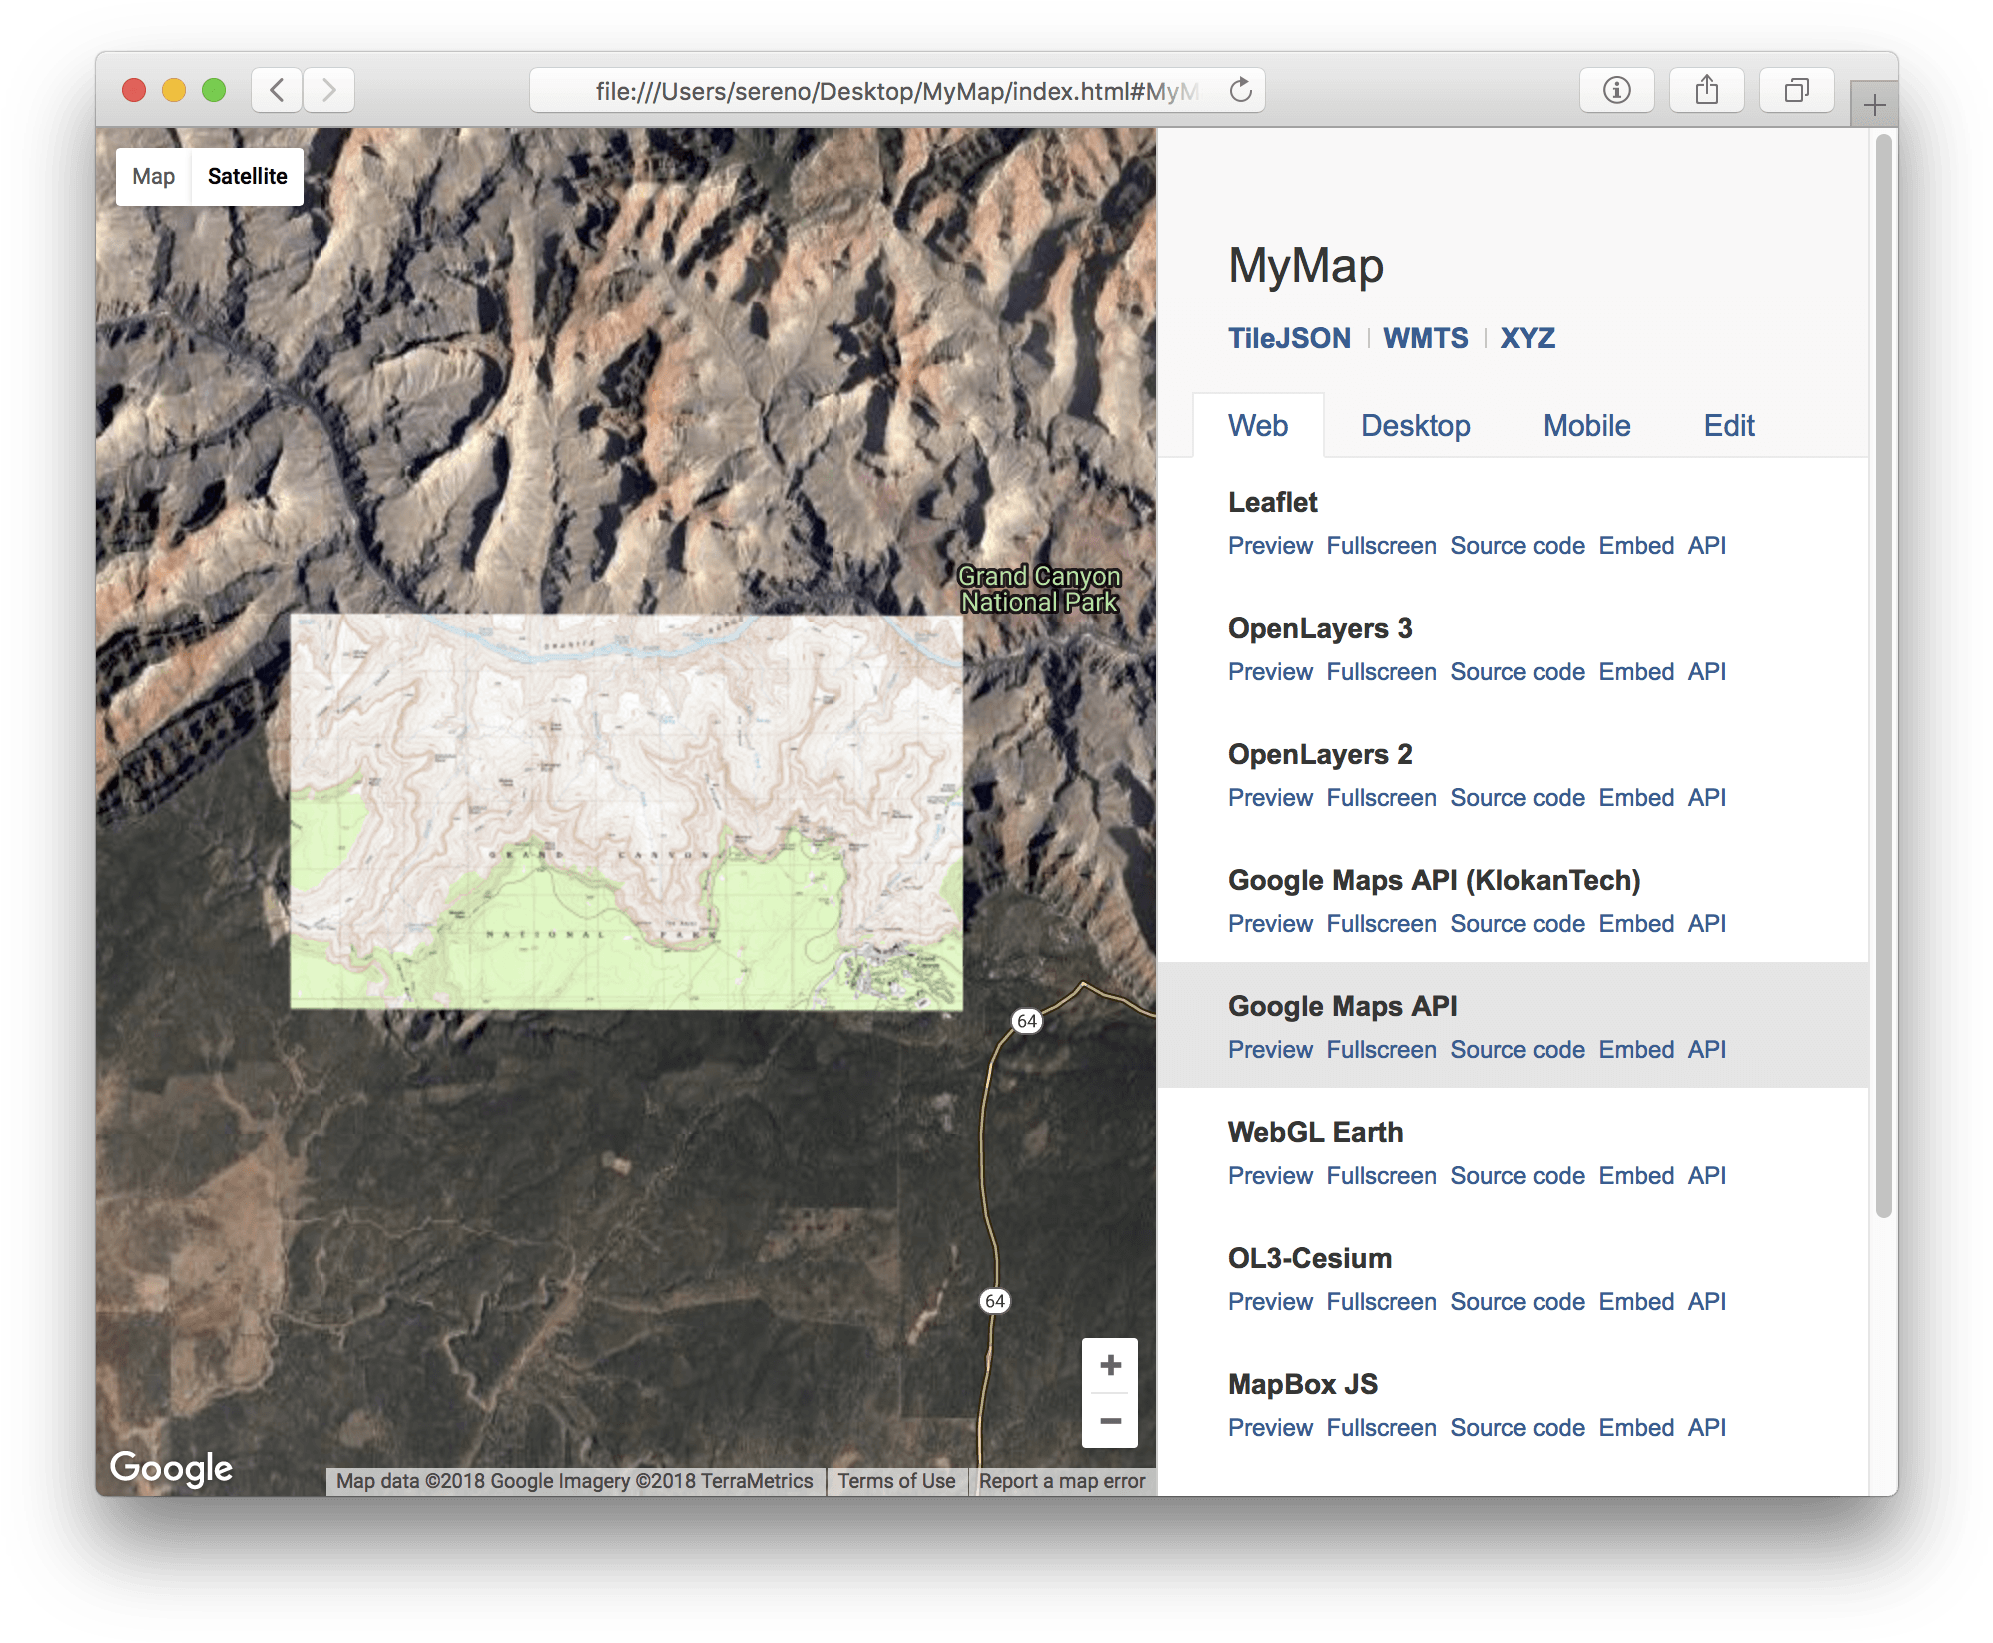Open the Mobile tab
This screenshot has height=1643, width=1993.
pos(1586,425)
